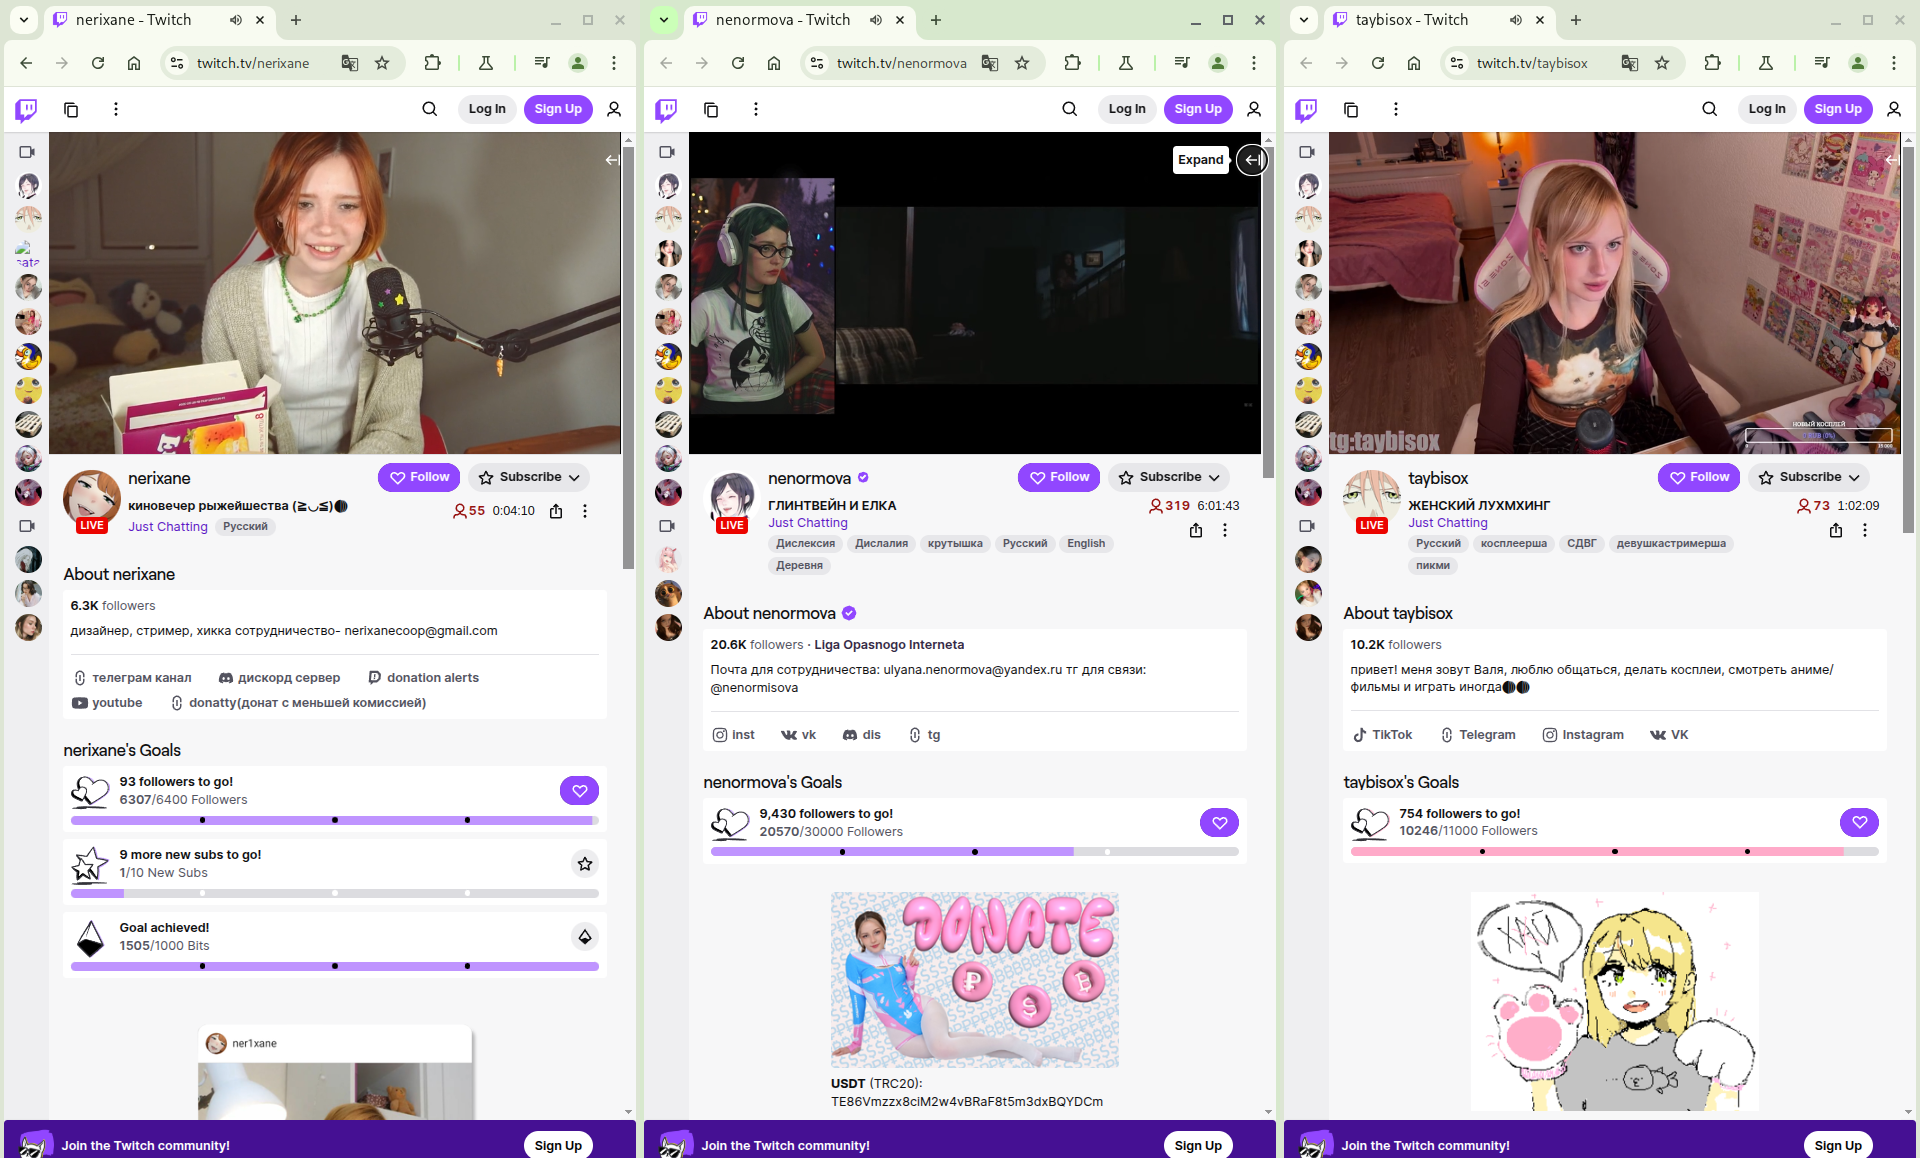Open Just Chatting category link under taybisox
Viewport: 1920px width, 1158px height.
pos(1447,522)
